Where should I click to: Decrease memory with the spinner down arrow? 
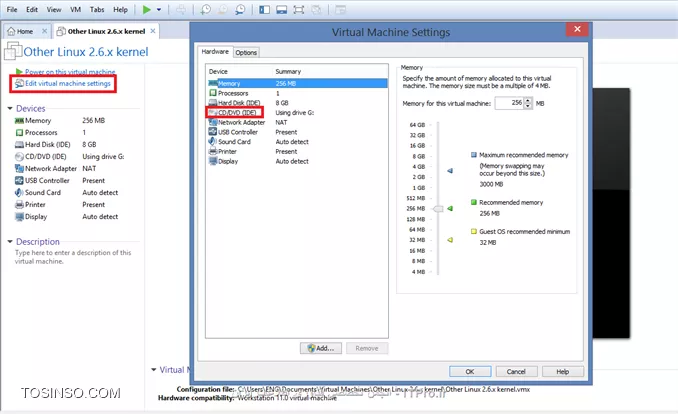click(x=528, y=106)
